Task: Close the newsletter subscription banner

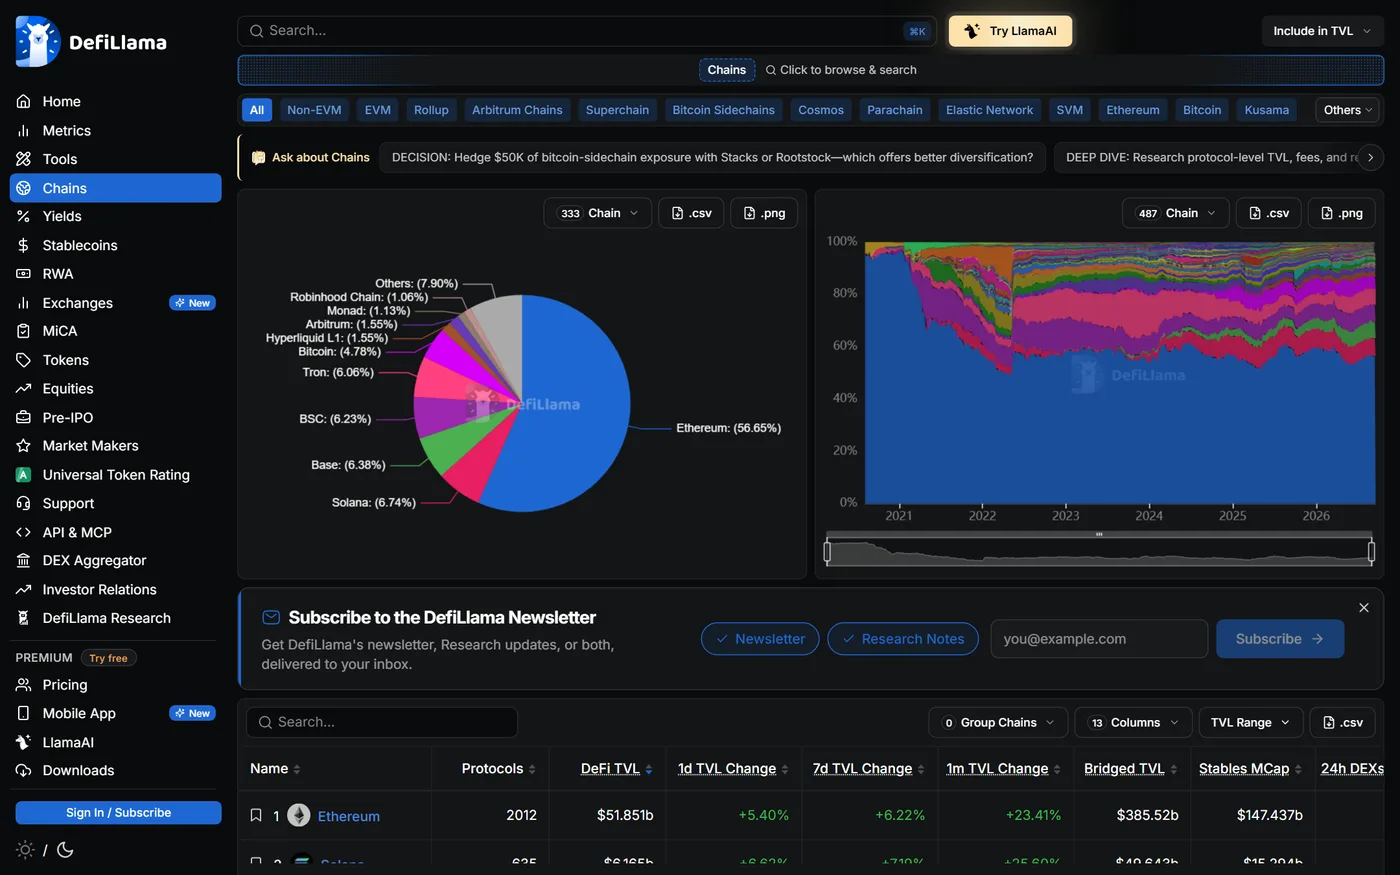Action: click(x=1364, y=608)
